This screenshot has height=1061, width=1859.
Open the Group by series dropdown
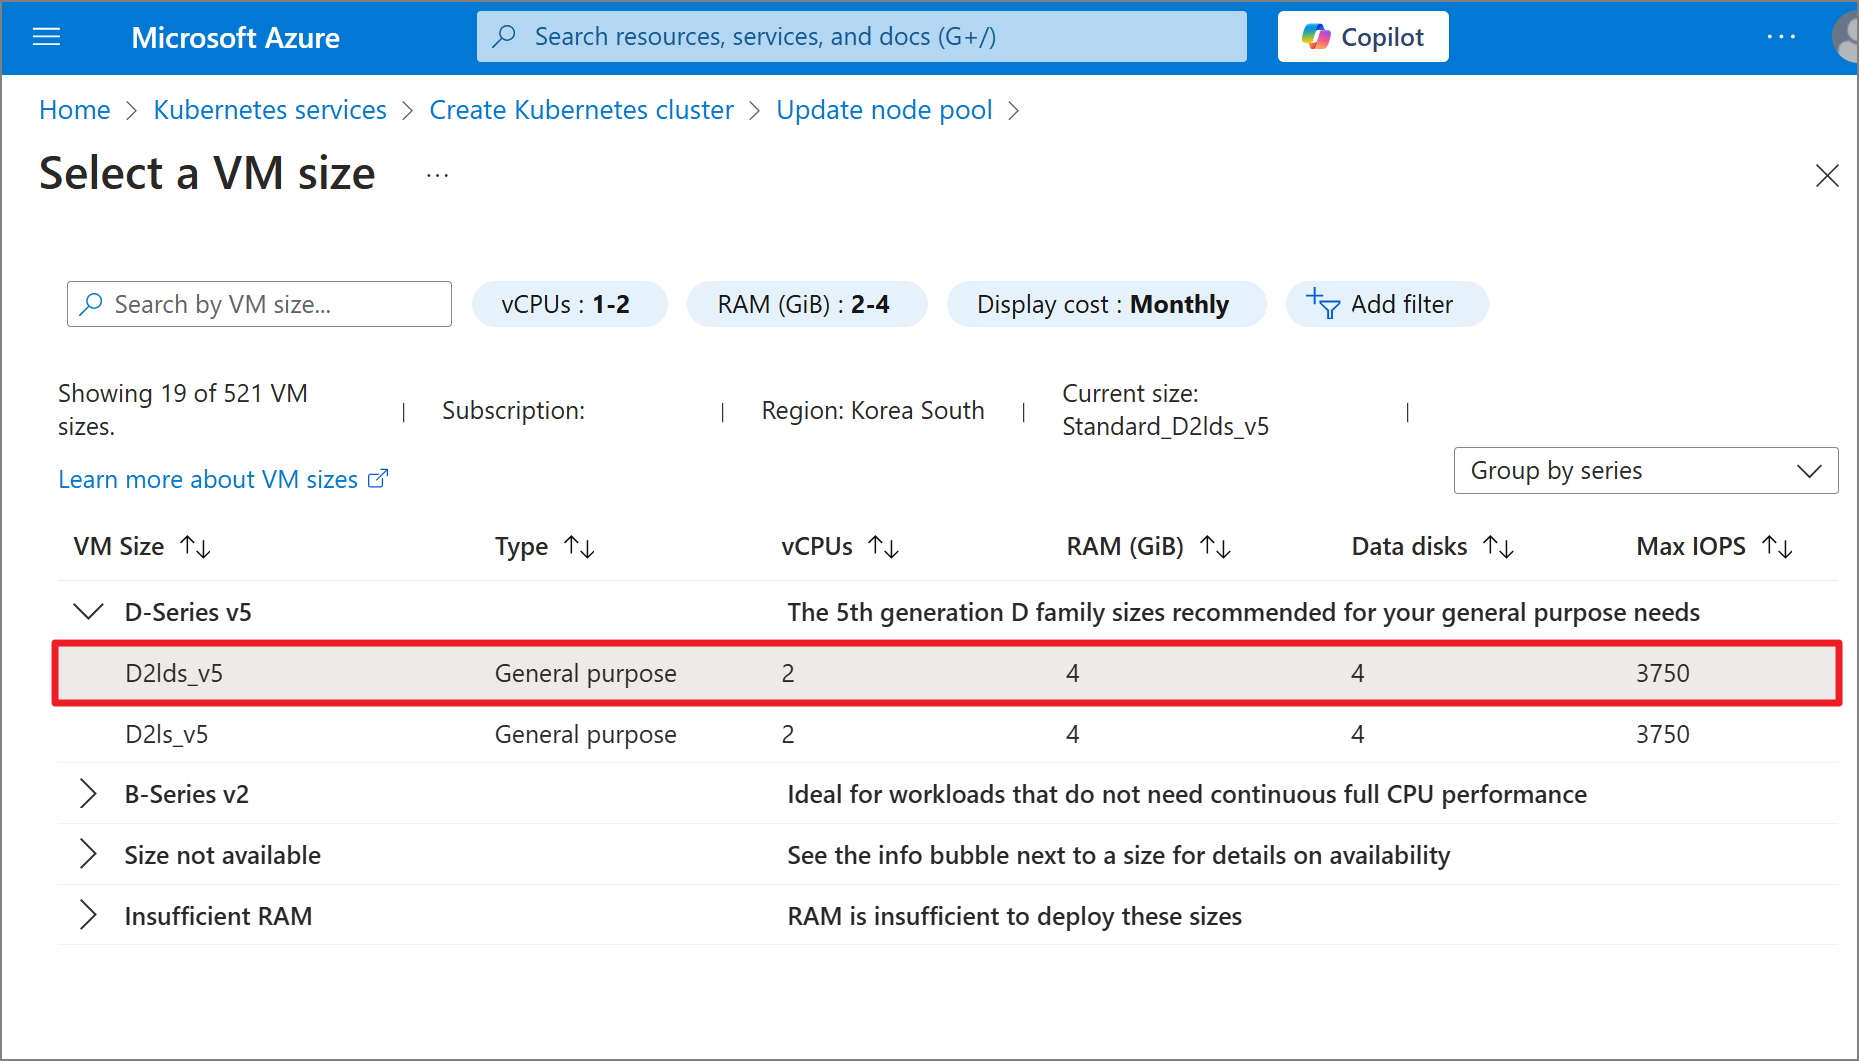1645,471
